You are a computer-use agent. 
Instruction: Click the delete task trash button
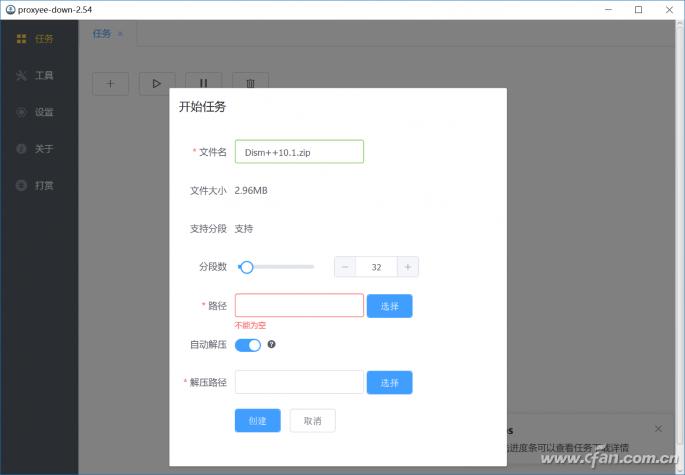pos(250,83)
